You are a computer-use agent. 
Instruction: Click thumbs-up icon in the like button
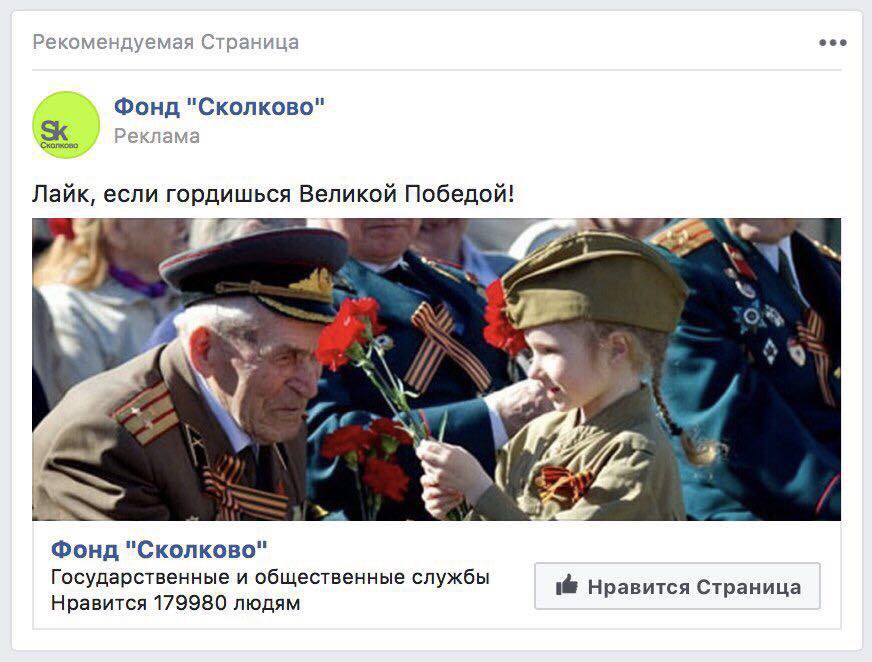coord(567,585)
